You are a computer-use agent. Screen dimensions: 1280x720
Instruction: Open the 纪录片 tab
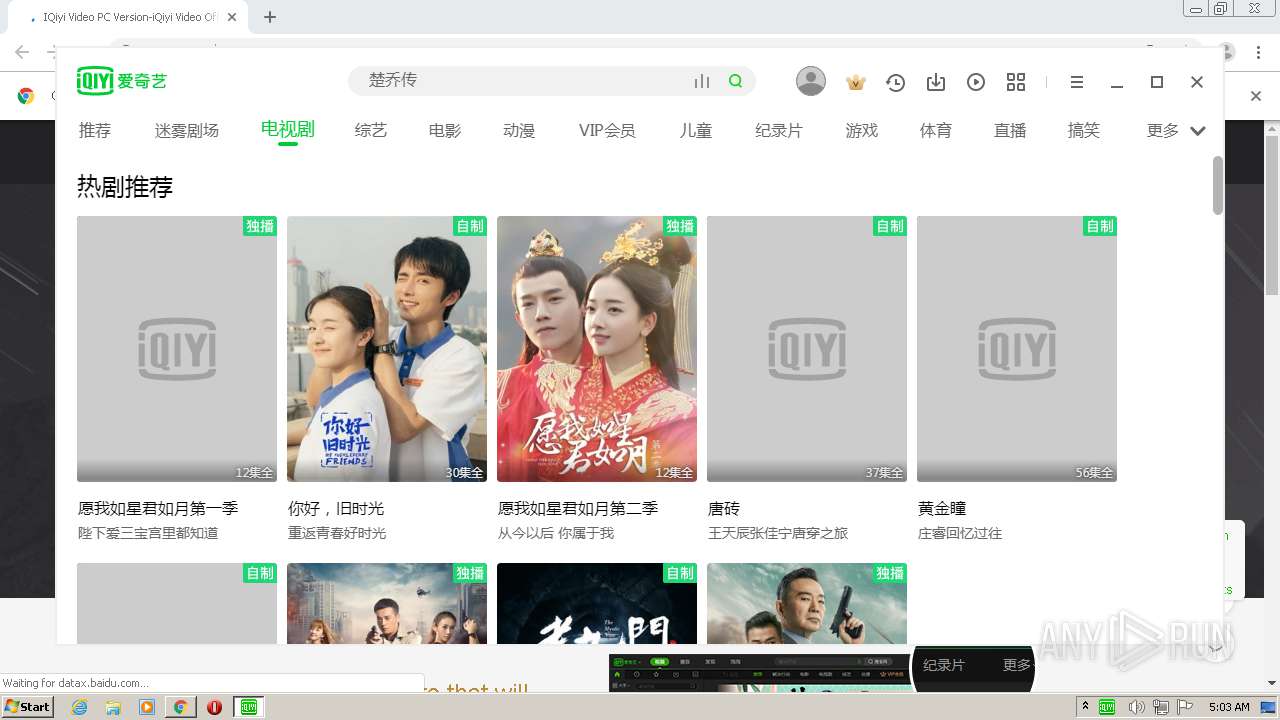(779, 131)
